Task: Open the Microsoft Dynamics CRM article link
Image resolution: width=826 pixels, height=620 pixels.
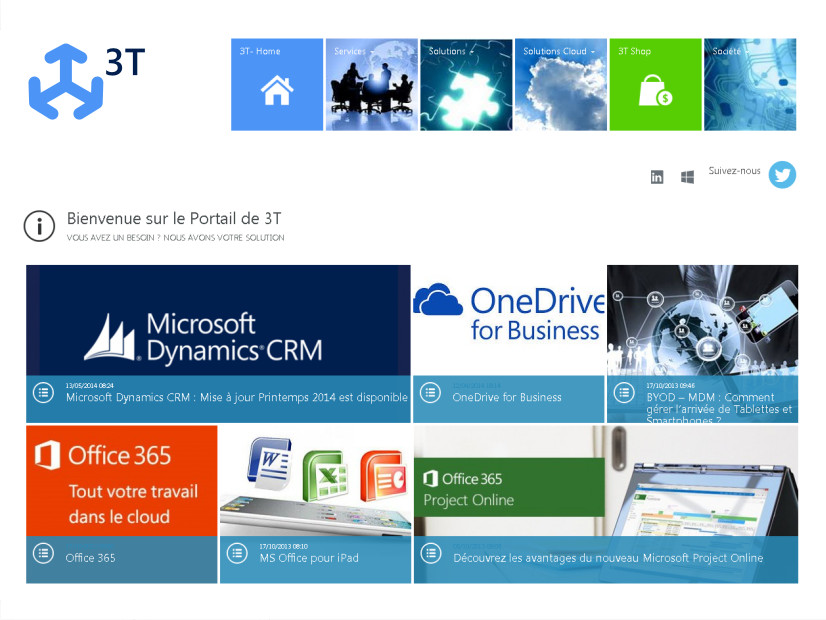Action: tap(236, 397)
